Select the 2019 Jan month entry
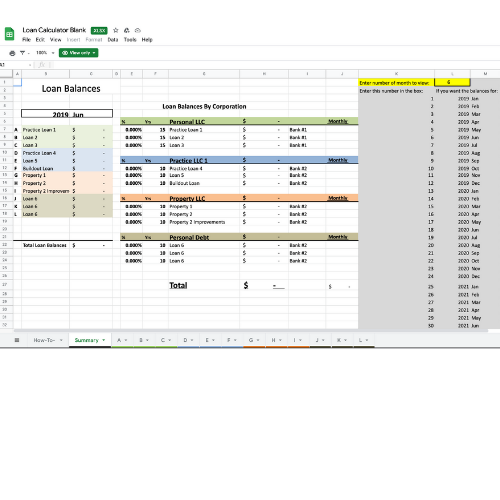 coord(468,99)
